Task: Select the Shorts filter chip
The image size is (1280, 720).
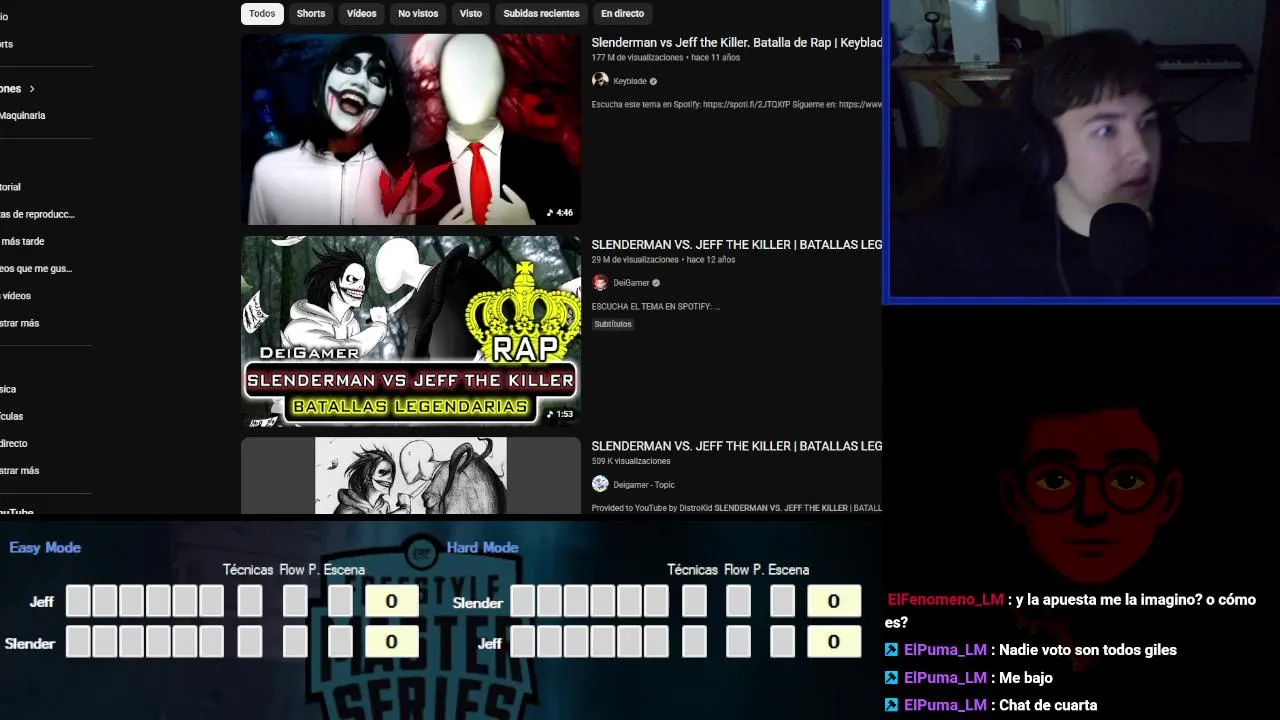Action: click(311, 13)
